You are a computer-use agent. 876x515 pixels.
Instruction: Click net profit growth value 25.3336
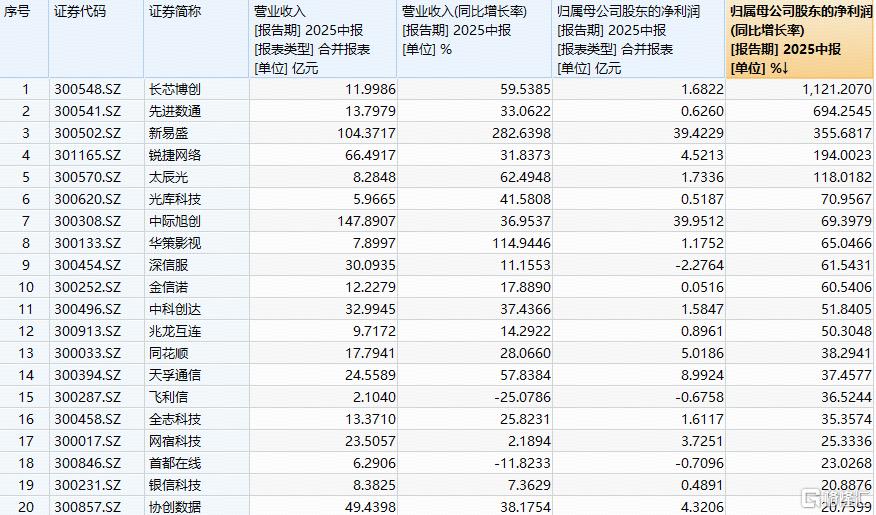click(846, 442)
